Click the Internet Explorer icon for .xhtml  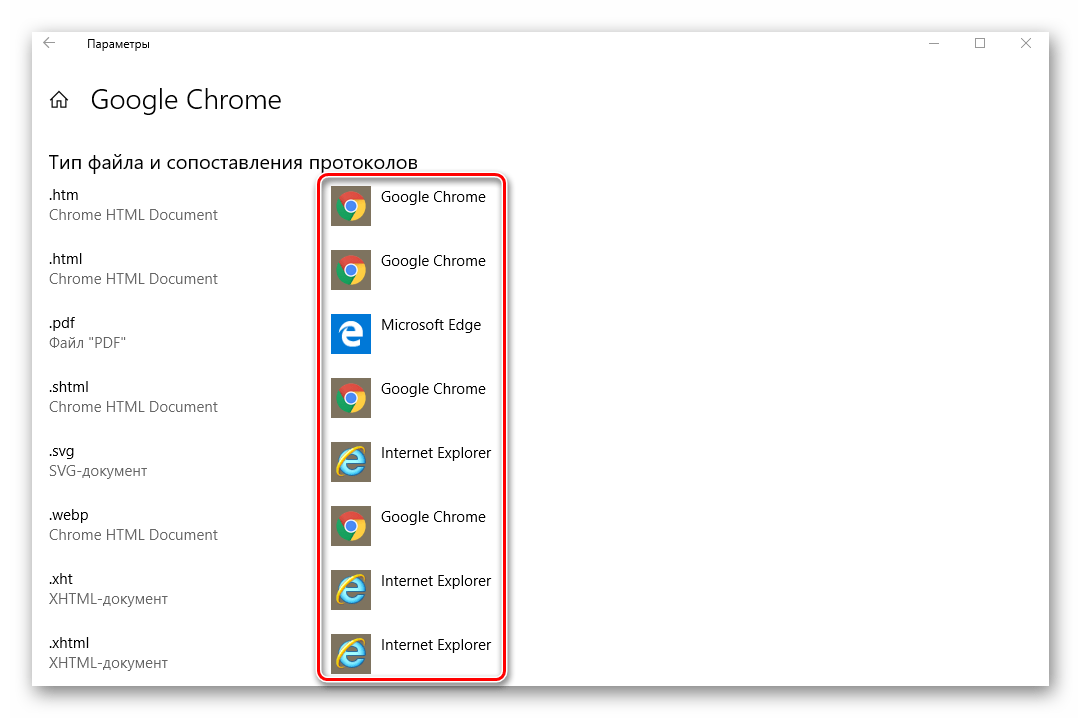[351, 654]
